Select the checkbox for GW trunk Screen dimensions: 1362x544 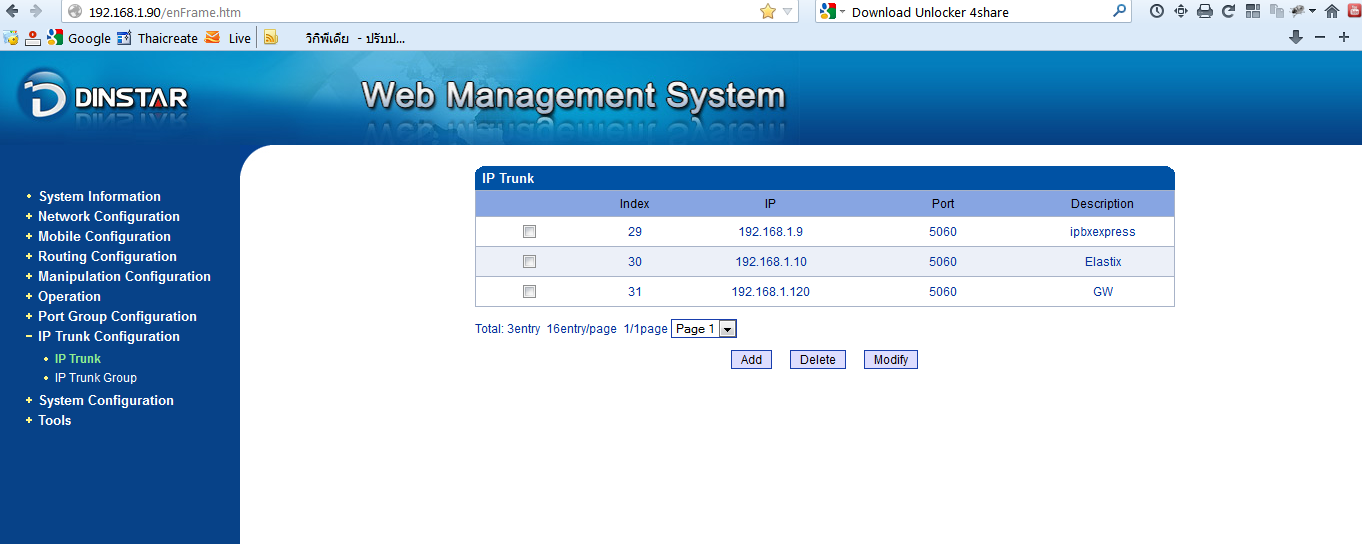[x=529, y=292]
